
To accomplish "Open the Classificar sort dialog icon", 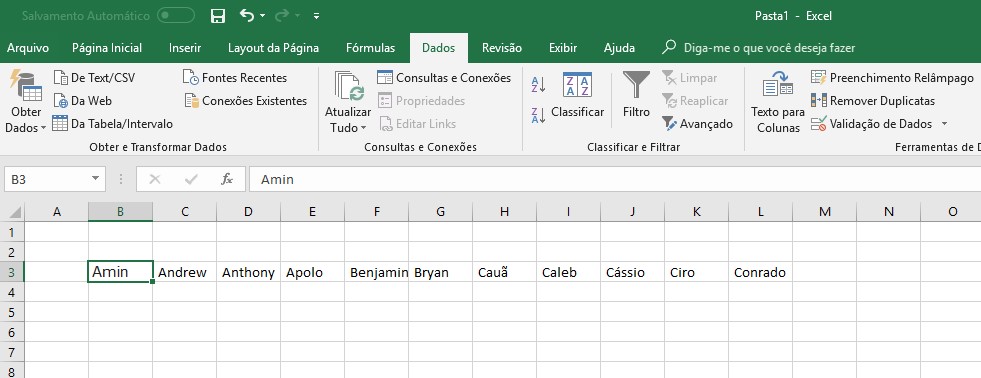I will click(577, 84).
